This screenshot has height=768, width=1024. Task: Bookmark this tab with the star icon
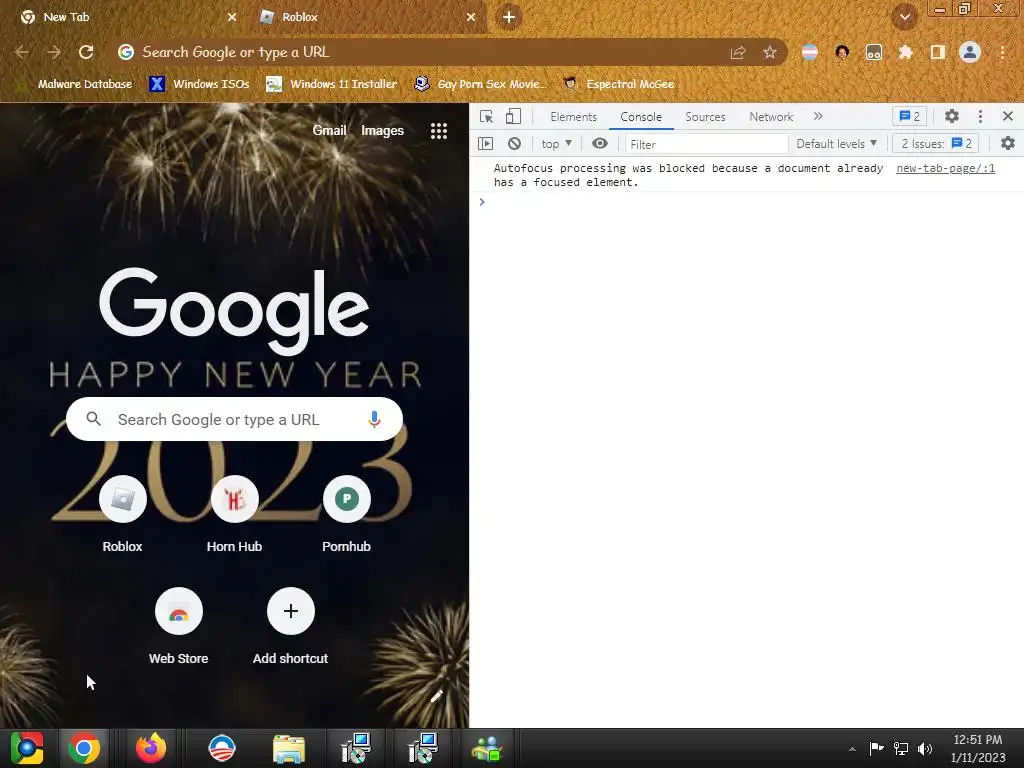(770, 52)
